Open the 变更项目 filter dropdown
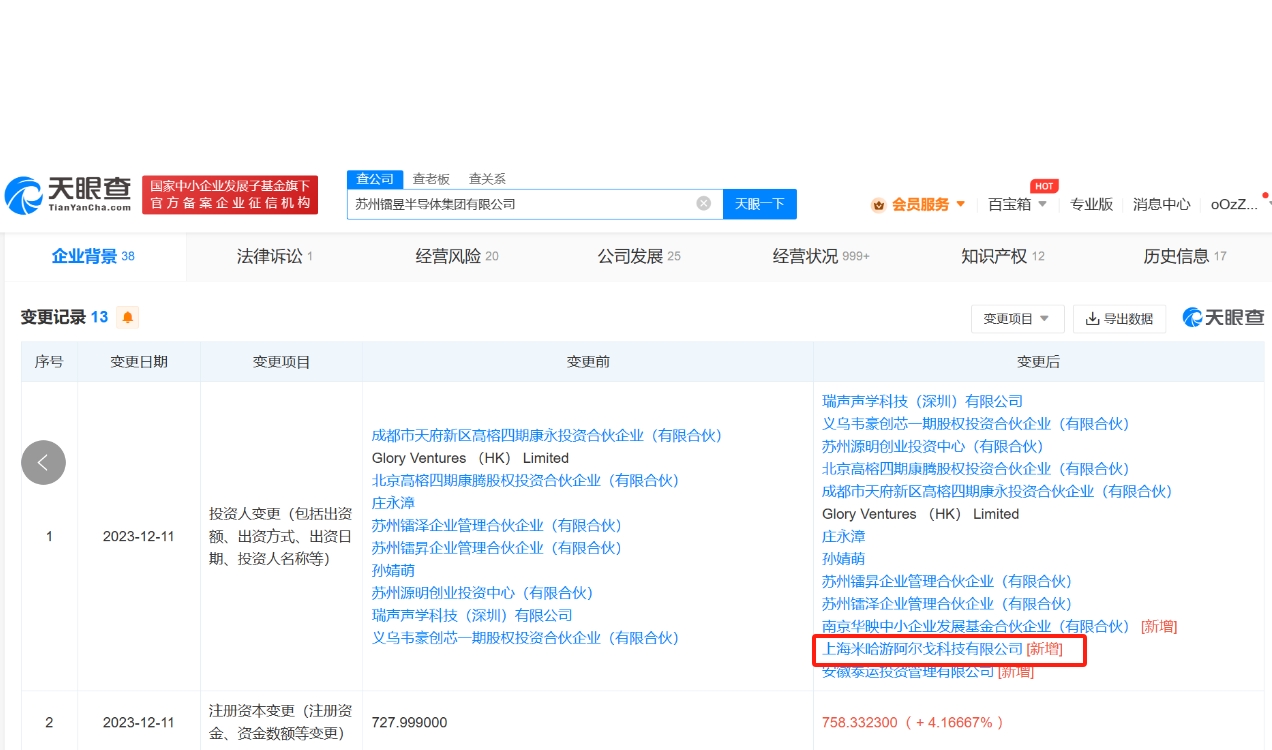Image resolution: width=1272 pixels, height=750 pixels. (1017, 318)
